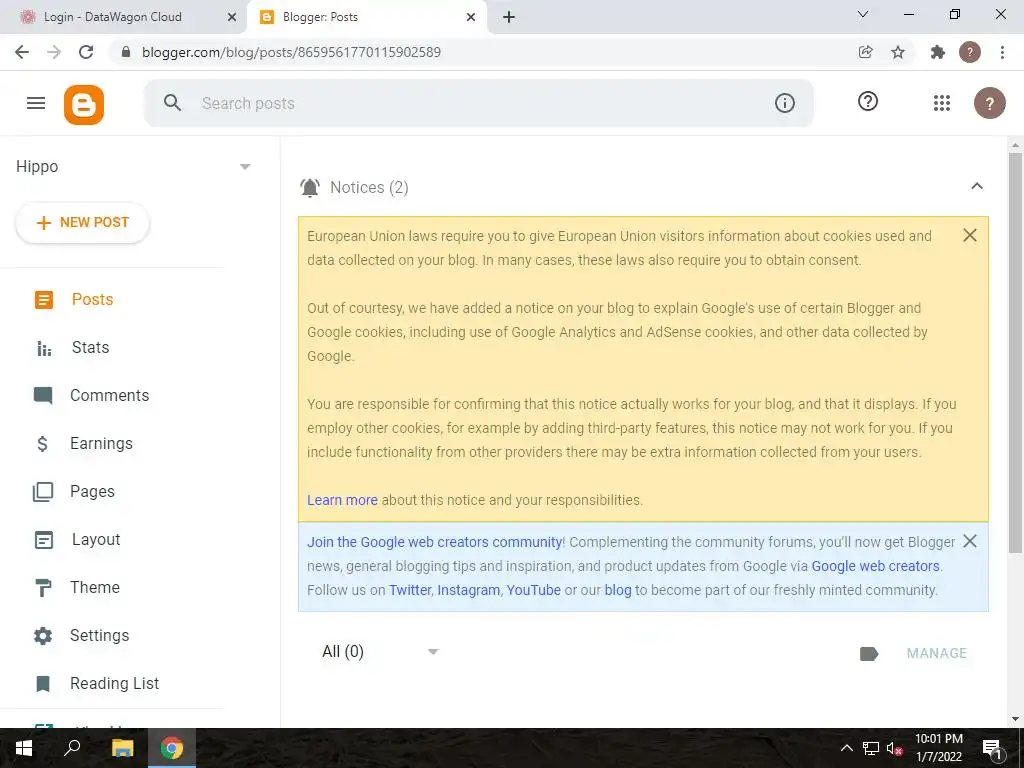Open the Layout section
Image resolution: width=1024 pixels, height=768 pixels.
coord(96,540)
